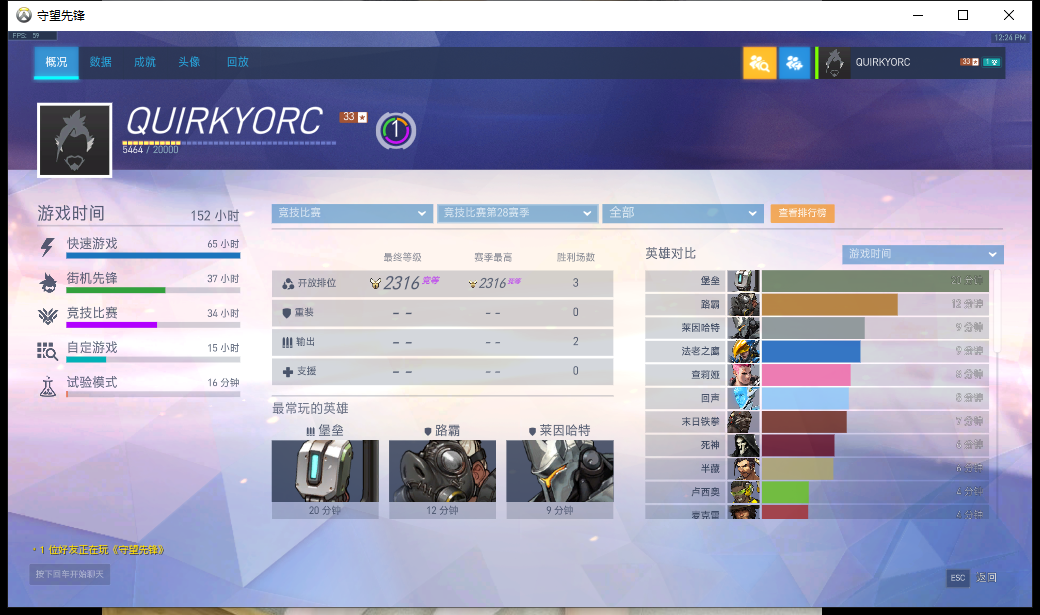Click the 查莉娅 hero portrait icon

point(744,375)
